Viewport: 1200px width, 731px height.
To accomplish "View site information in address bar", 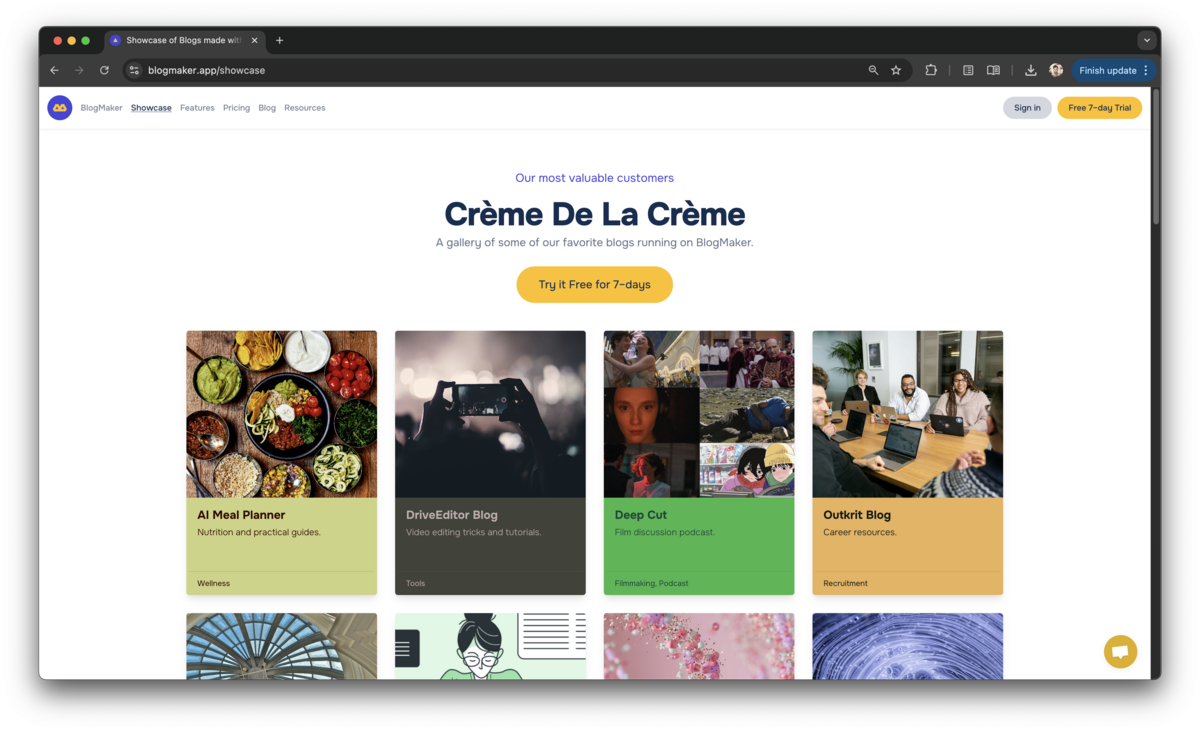I will [134, 71].
